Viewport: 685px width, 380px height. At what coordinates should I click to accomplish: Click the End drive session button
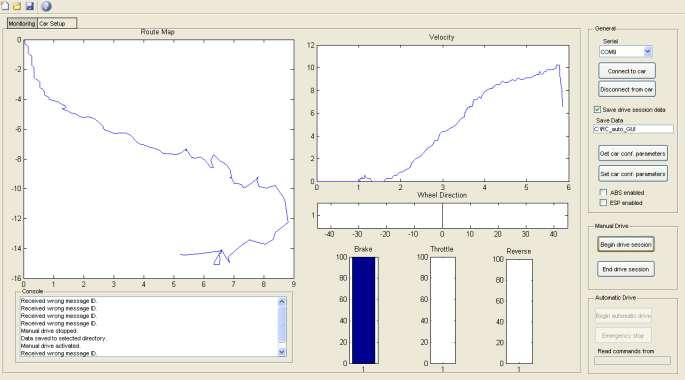[626, 269]
